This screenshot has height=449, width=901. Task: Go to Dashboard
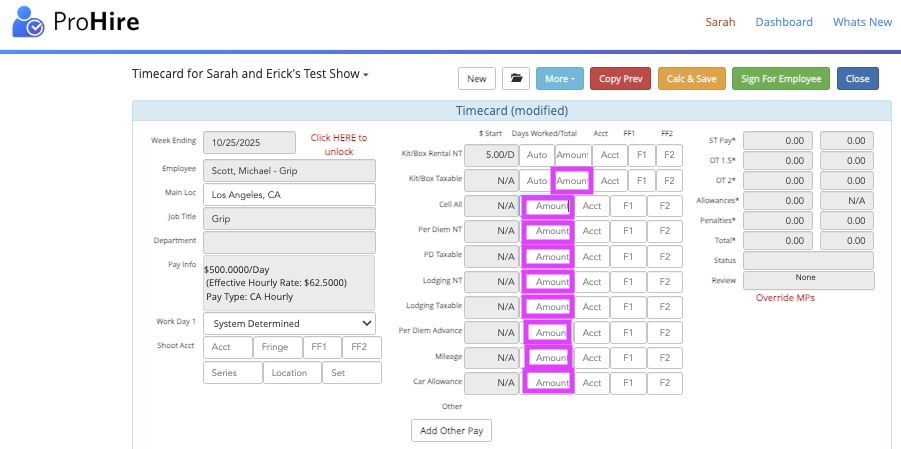pyautogui.click(x=784, y=22)
